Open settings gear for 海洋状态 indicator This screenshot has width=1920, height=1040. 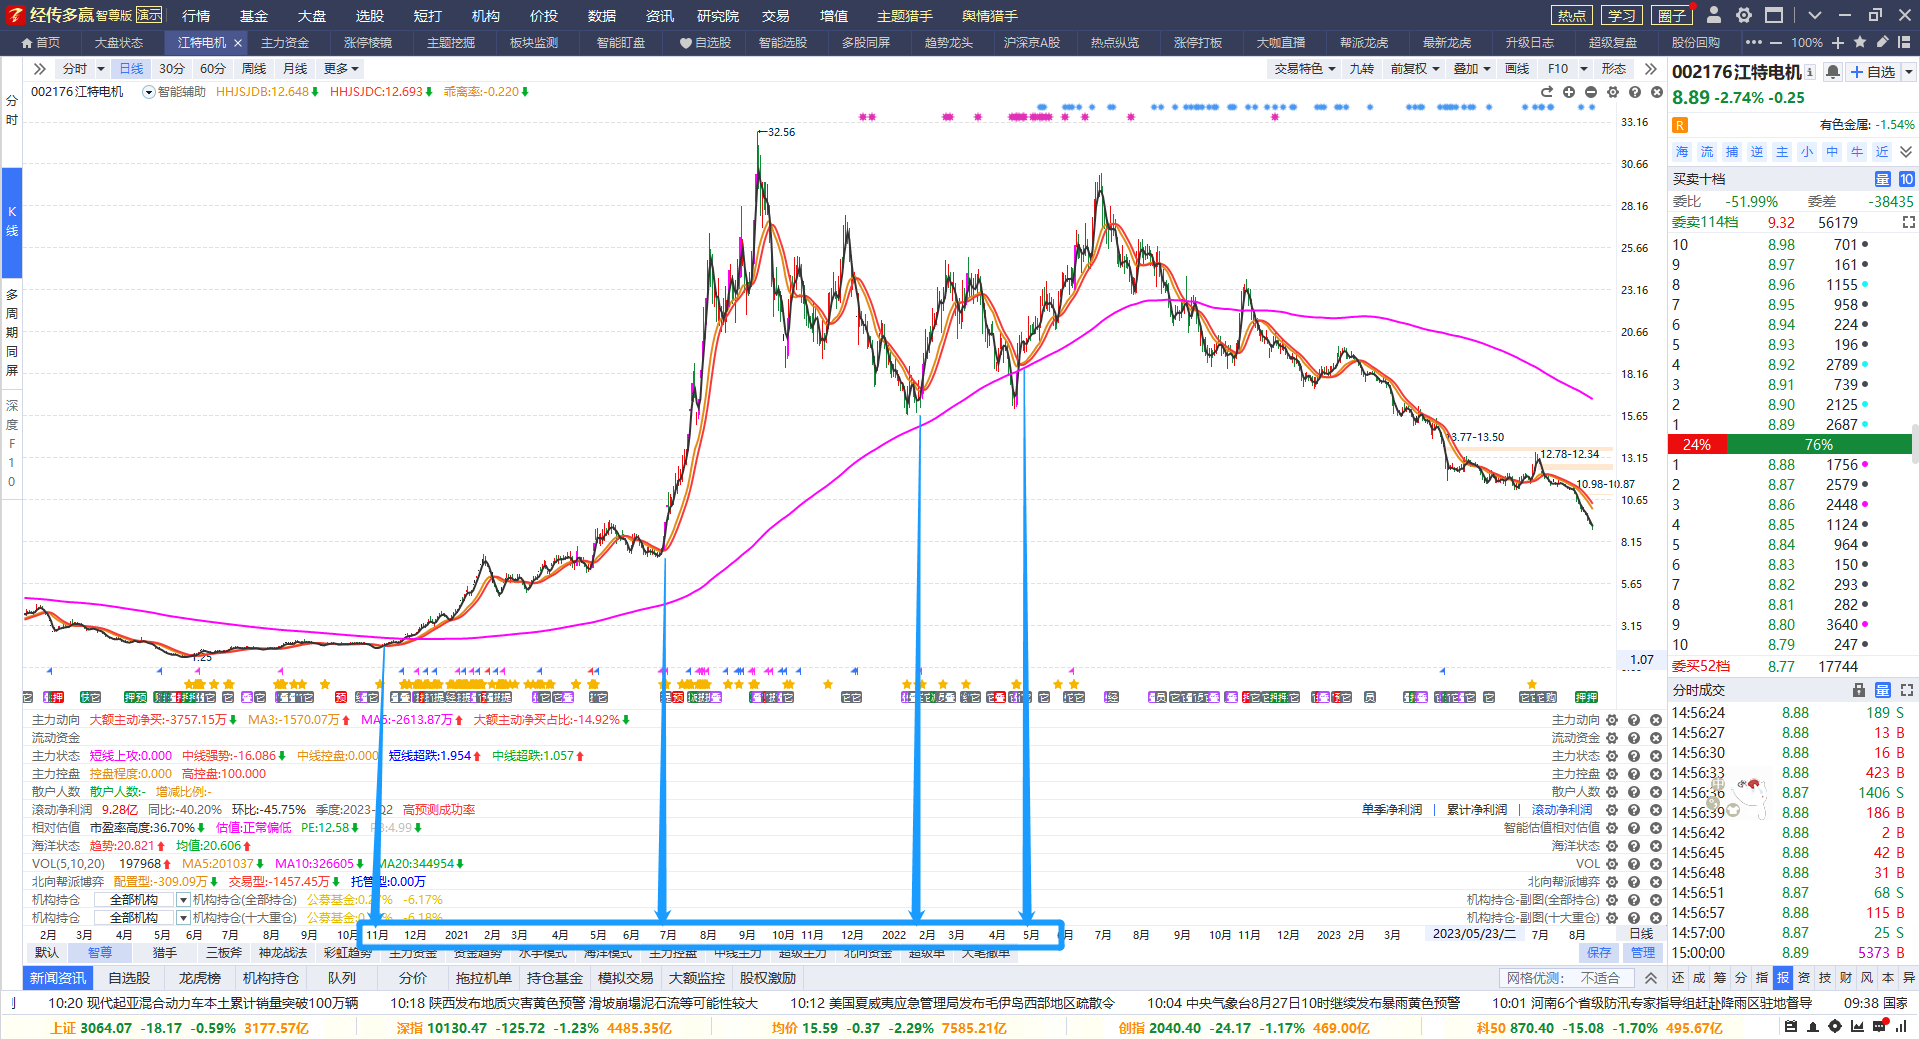tap(1612, 846)
